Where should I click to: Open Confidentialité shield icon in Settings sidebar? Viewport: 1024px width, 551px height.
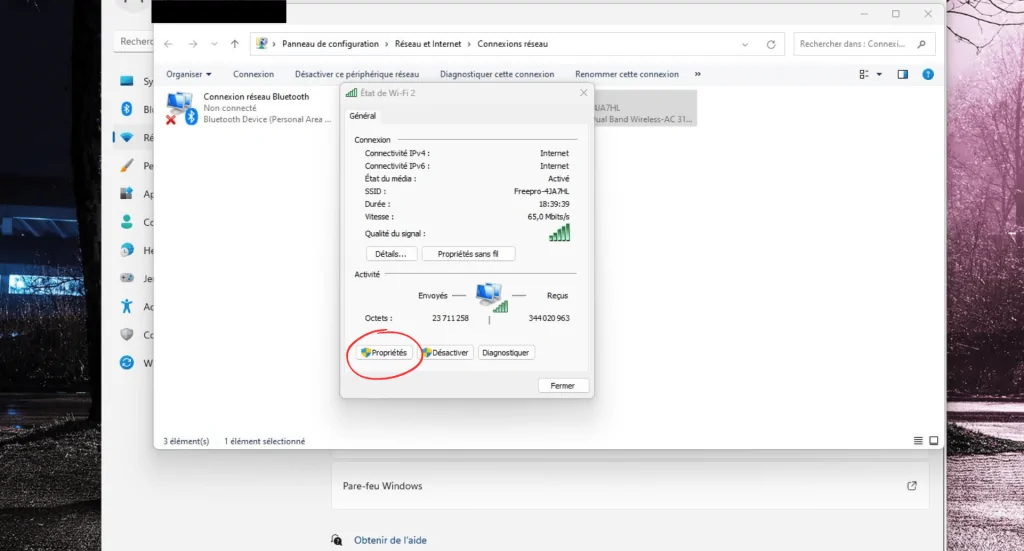(x=127, y=334)
